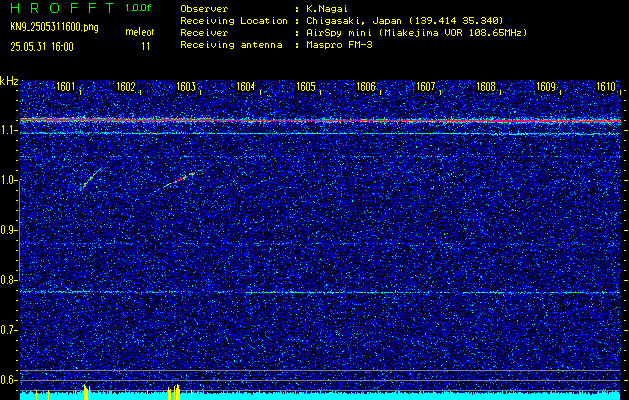Click the Receiving antenna label
This screenshot has height=400, width=629.
pyautogui.click(x=231, y=45)
